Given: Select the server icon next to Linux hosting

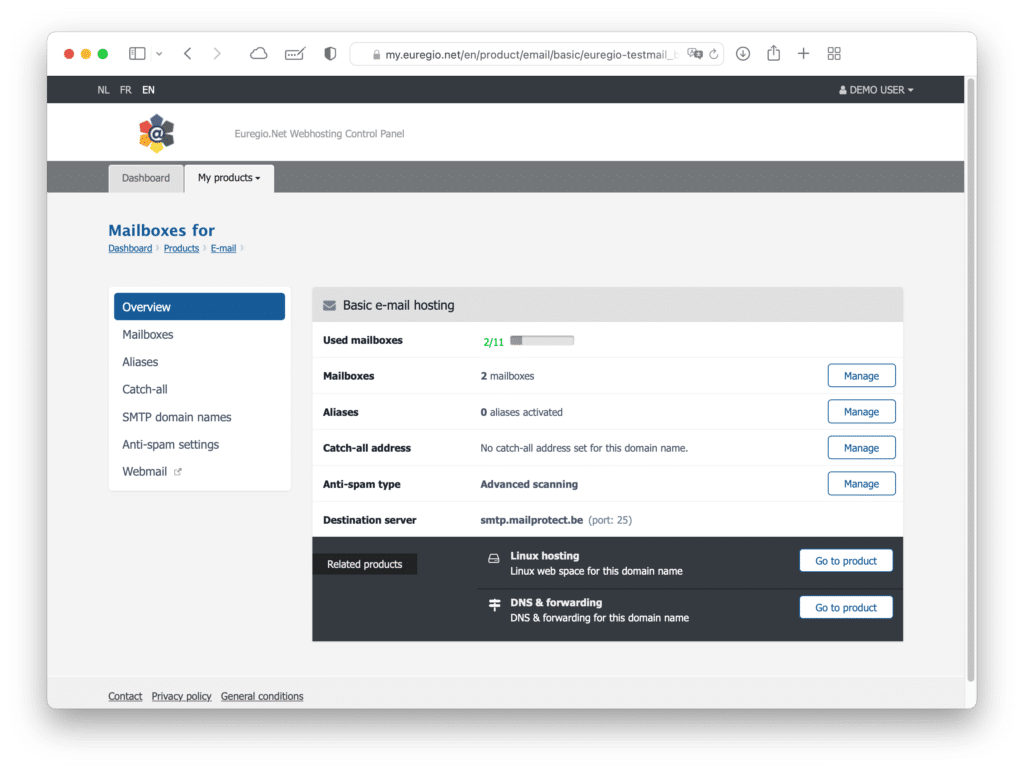Looking at the screenshot, I should [x=494, y=558].
